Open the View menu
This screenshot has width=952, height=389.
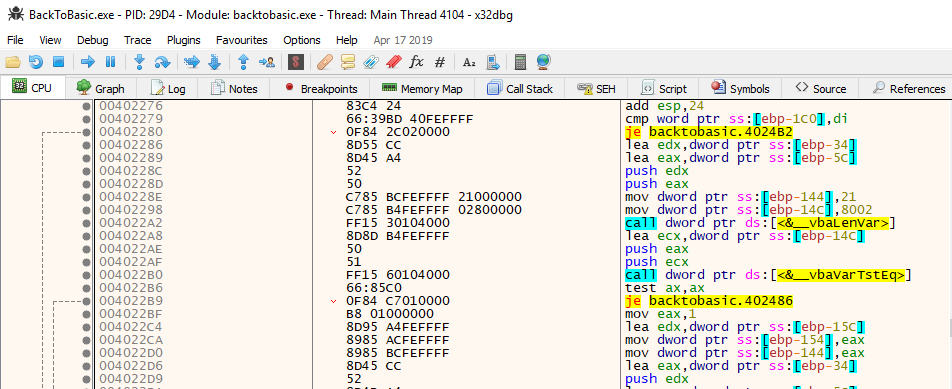[x=50, y=40]
